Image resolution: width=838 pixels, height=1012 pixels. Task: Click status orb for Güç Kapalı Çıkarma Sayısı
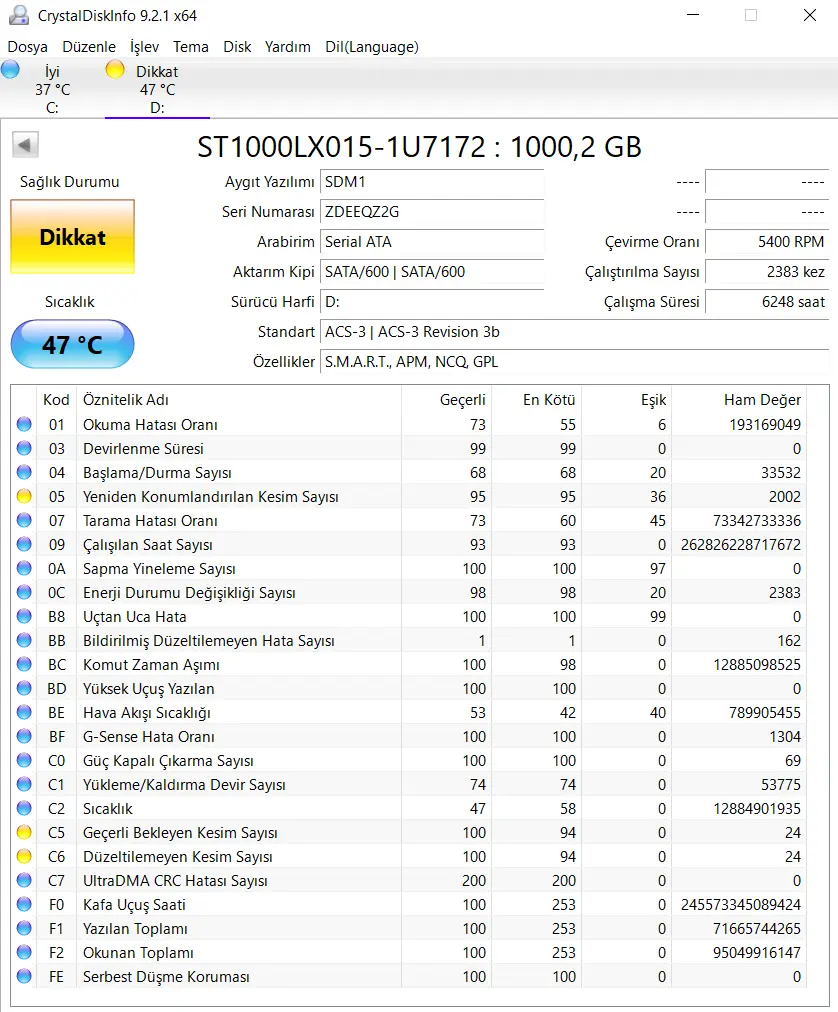point(24,760)
